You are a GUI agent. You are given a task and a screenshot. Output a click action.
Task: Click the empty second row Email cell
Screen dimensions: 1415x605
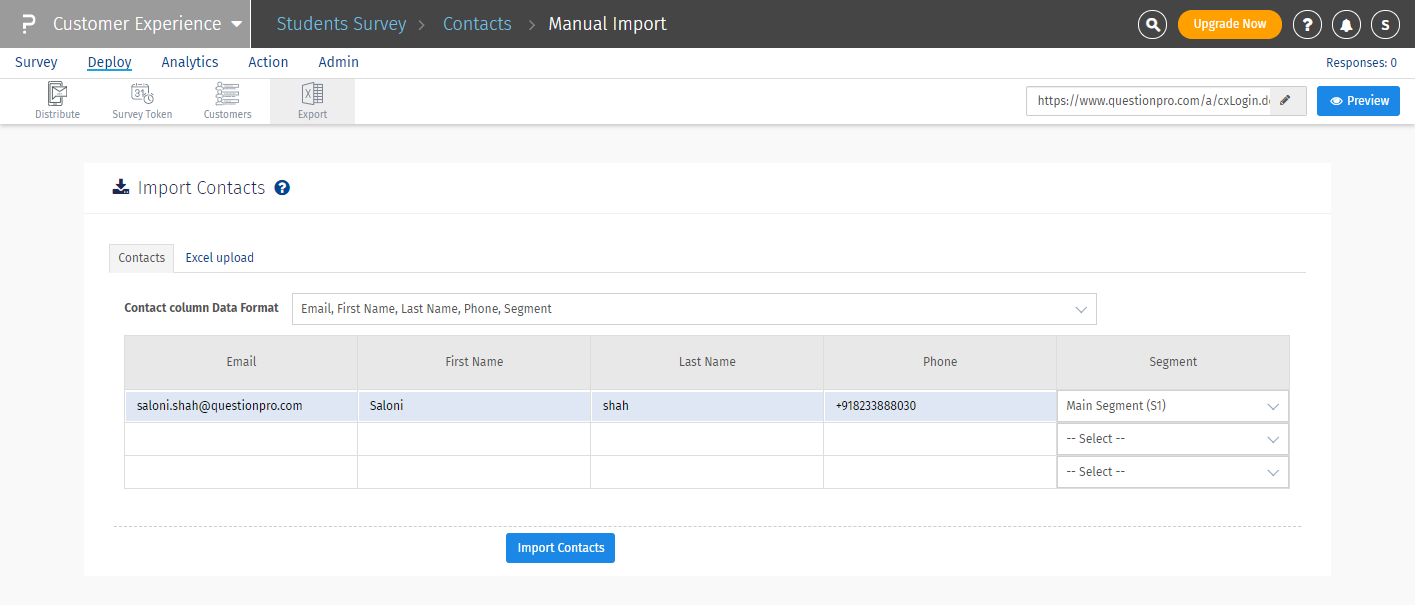(x=241, y=439)
